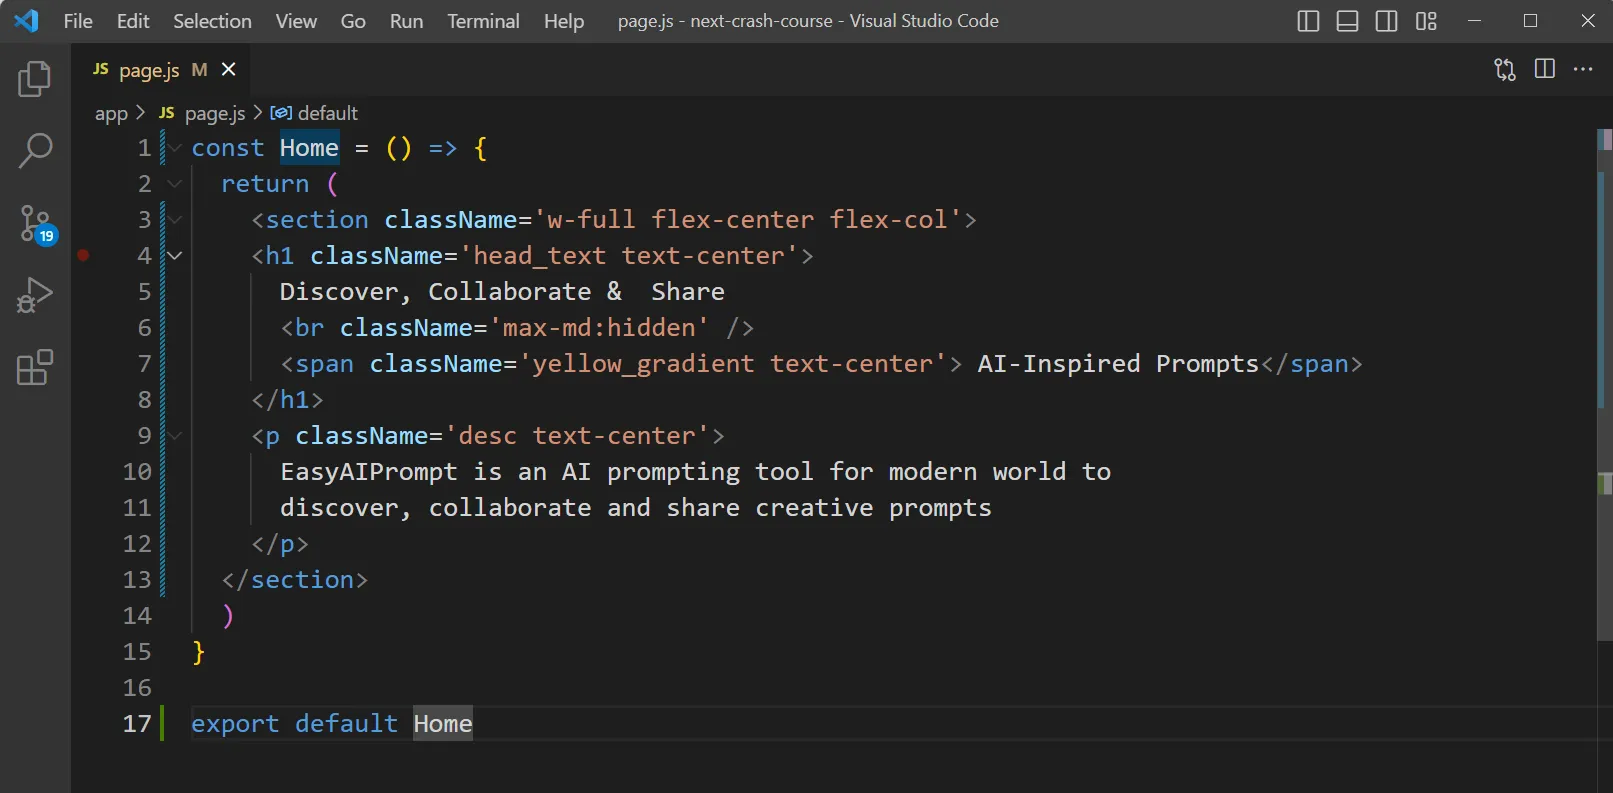Collapse the return block on line 2
The image size is (1613, 793).
coord(175,184)
